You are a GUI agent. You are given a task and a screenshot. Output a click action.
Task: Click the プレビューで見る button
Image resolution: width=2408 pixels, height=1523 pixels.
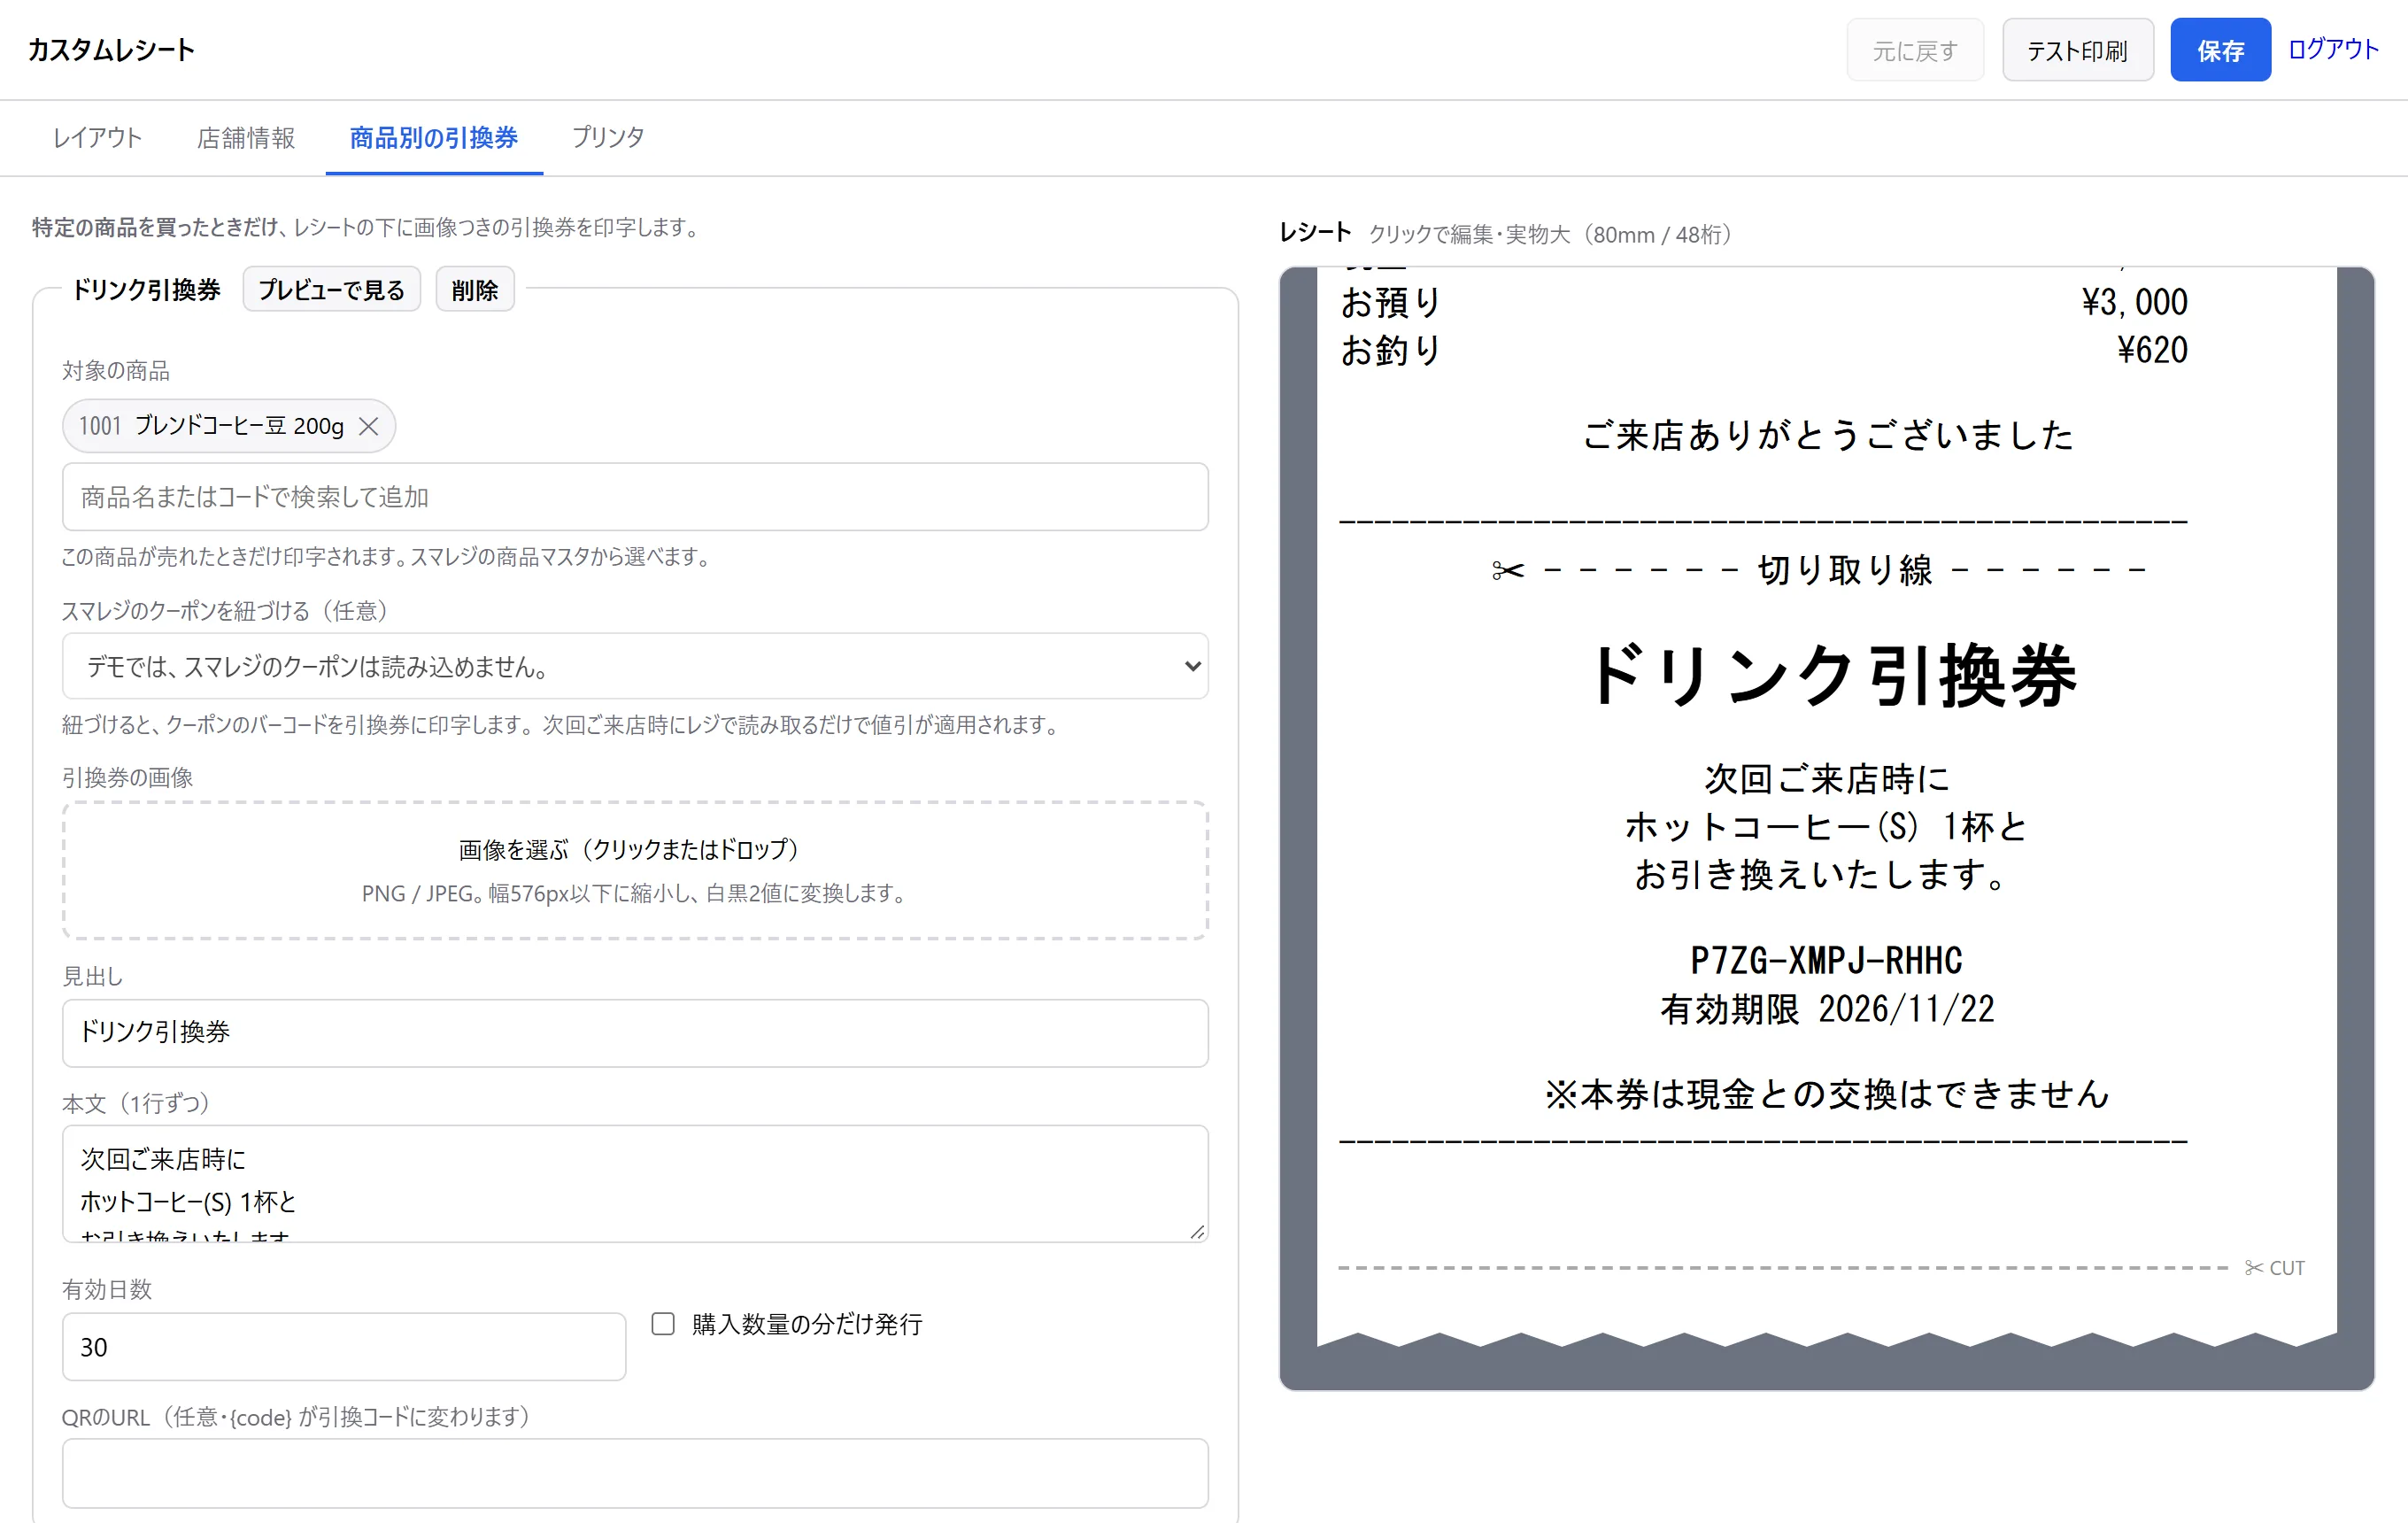(331, 290)
